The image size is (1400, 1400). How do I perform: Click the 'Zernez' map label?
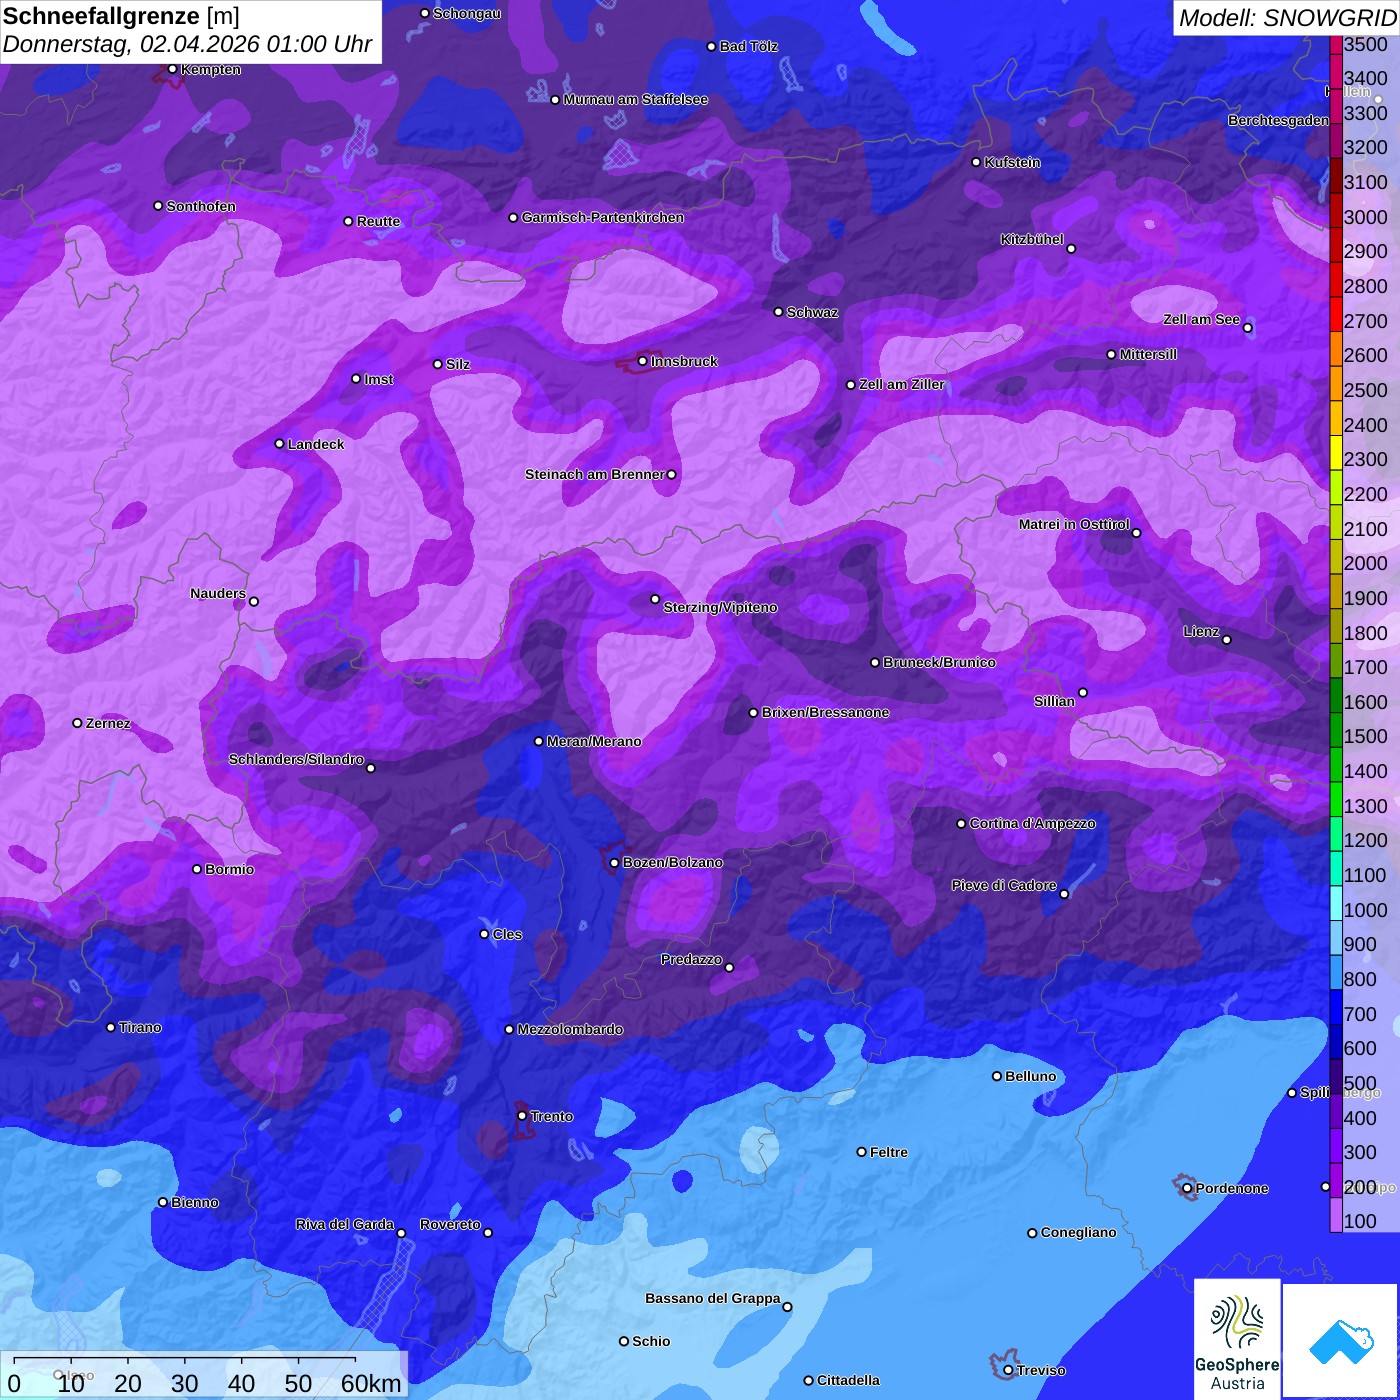(108, 723)
